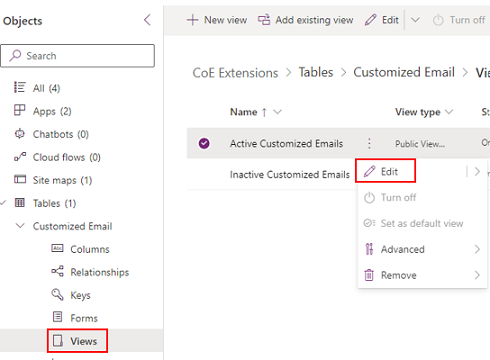Go to Customized Email breadcrumb
The height and width of the screenshot is (360, 490).
(x=404, y=72)
